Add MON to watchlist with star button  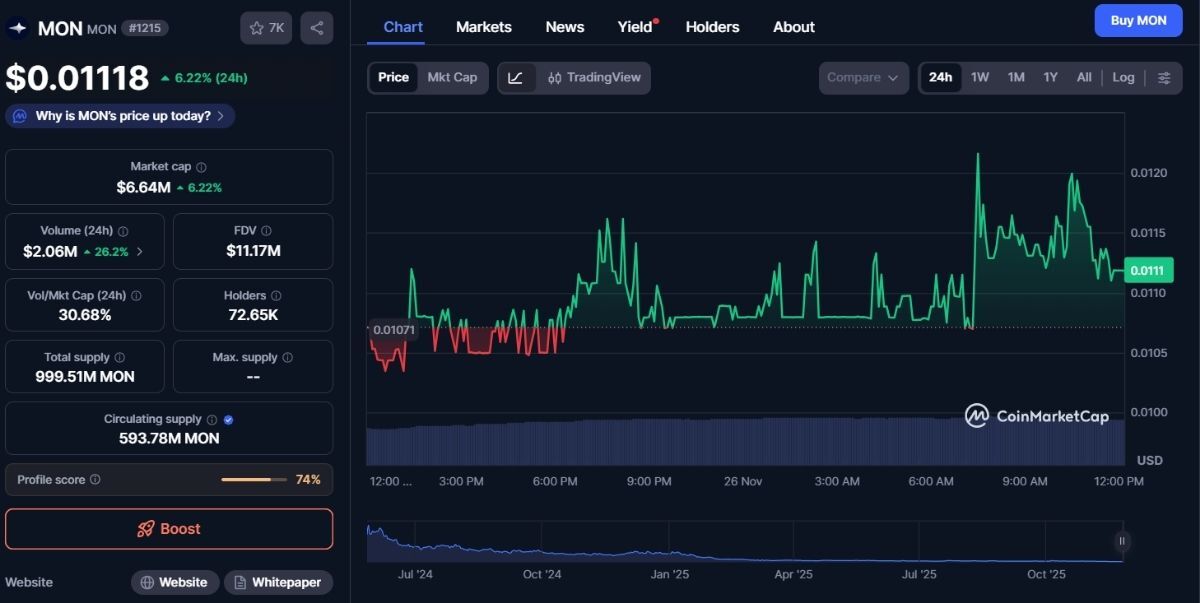(x=266, y=28)
